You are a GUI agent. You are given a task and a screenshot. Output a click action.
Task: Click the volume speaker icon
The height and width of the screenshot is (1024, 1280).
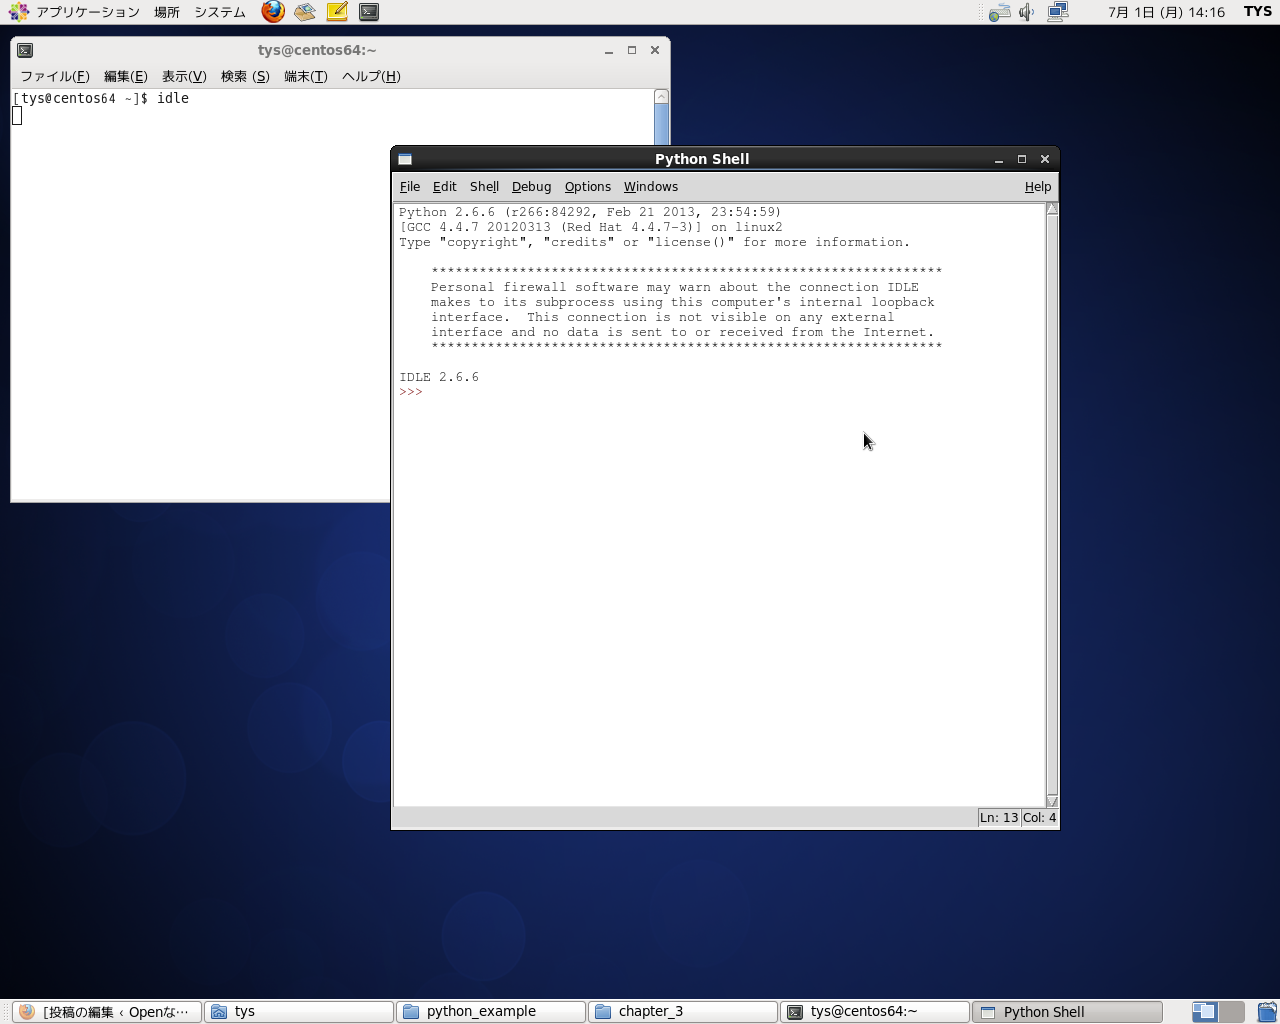click(1026, 12)
